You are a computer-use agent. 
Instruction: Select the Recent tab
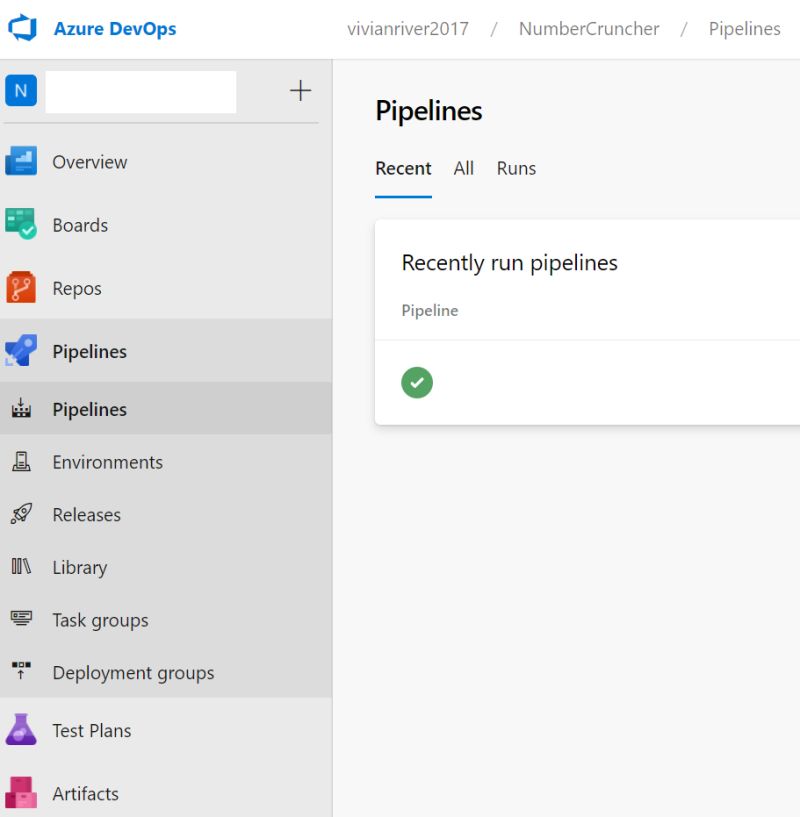403,168
